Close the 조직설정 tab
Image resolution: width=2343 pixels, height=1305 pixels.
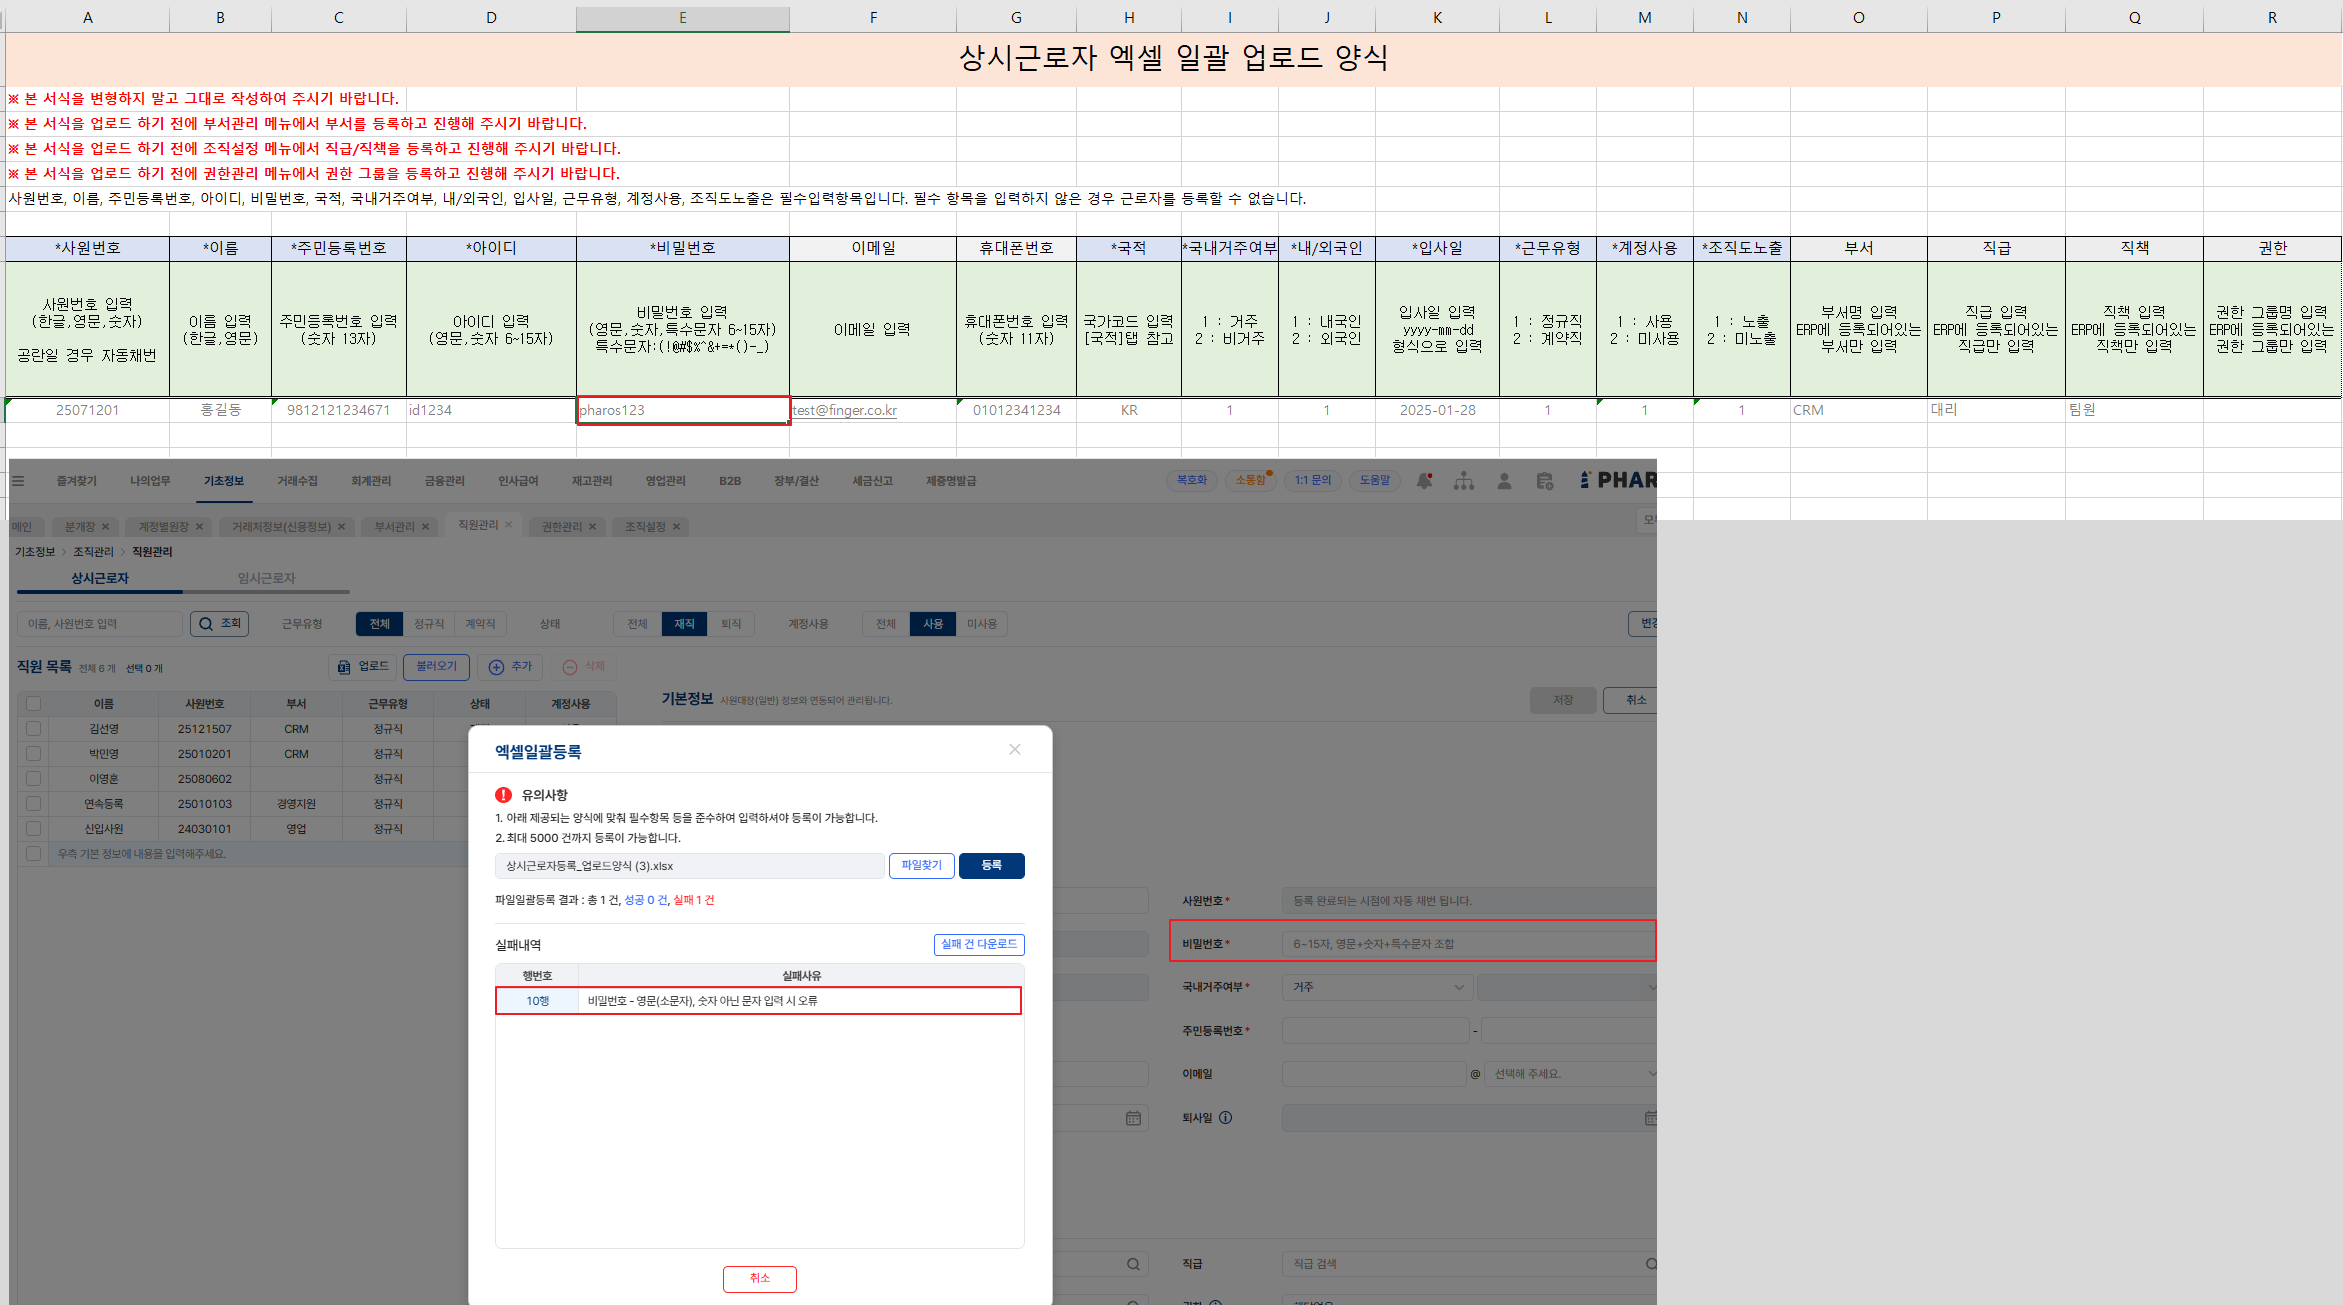[x=676, y=527]
